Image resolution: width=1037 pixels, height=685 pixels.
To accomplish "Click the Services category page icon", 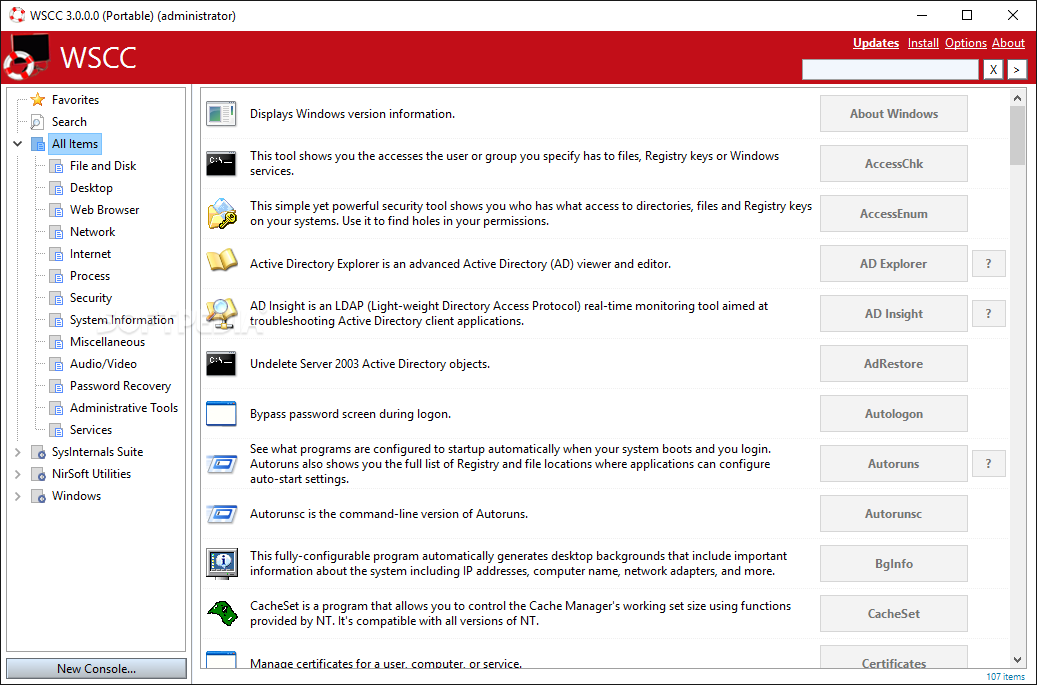I will pos(57,430).
